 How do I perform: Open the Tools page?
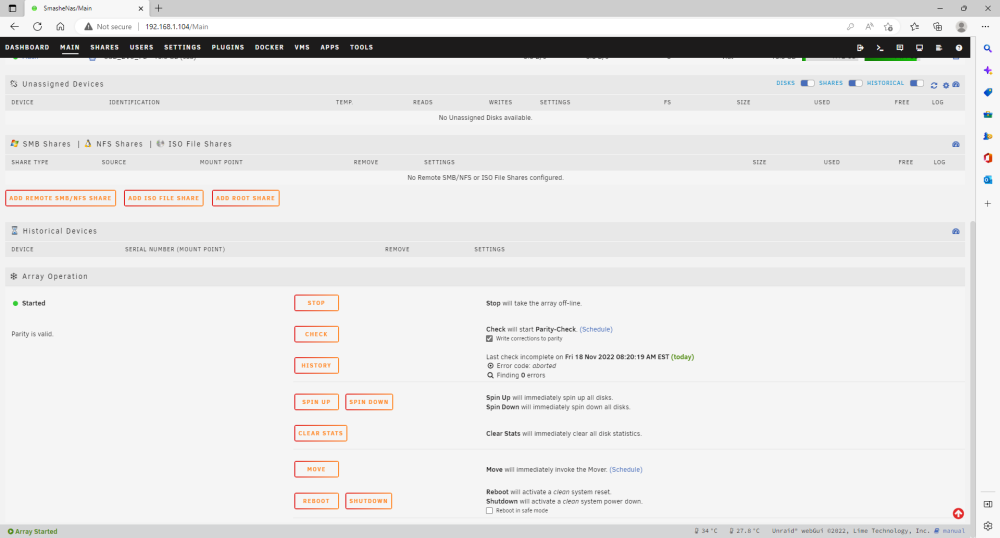361,47
